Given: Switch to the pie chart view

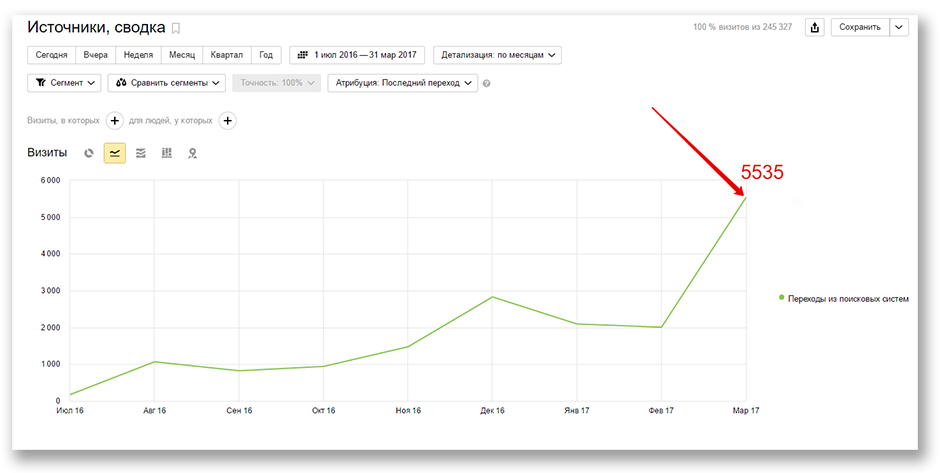Looking at the screenshot, I should (x=89, y=153).
